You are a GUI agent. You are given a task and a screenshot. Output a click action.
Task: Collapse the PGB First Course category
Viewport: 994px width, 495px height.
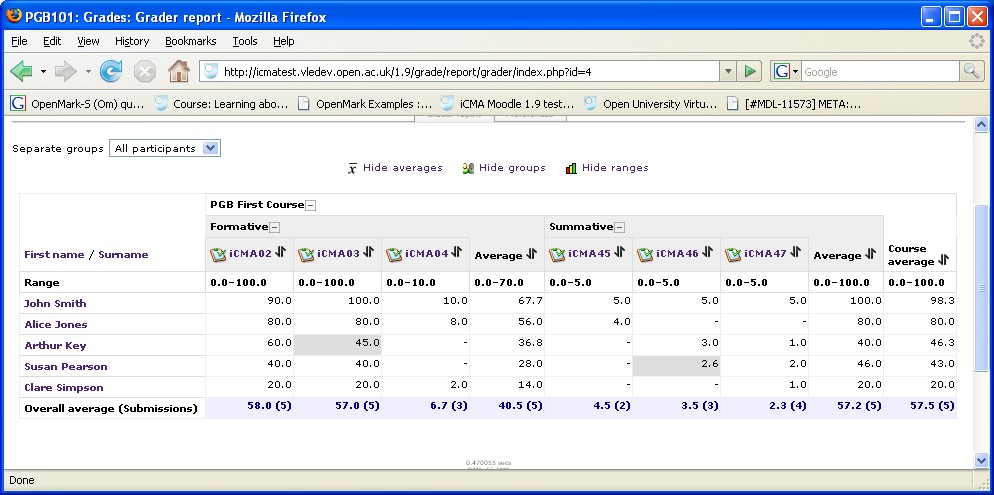point(311,205)
